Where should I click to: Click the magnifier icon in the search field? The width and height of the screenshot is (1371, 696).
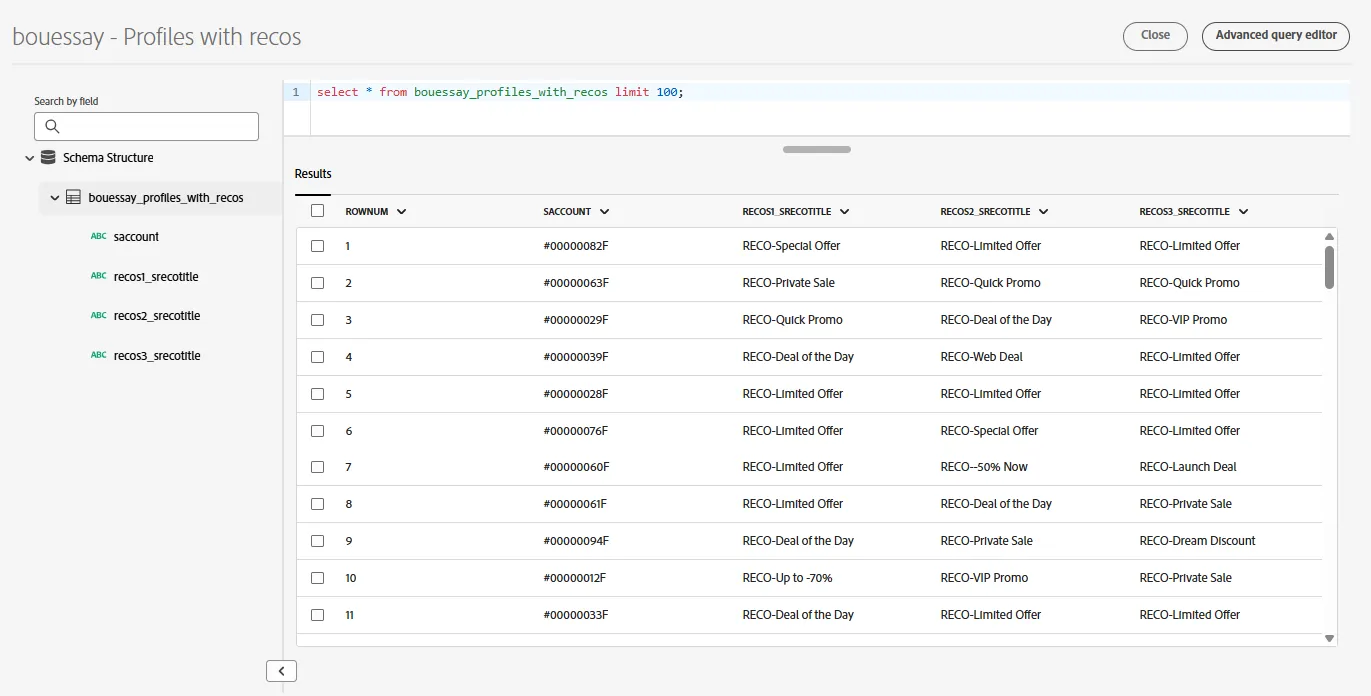tap(53, 127)
